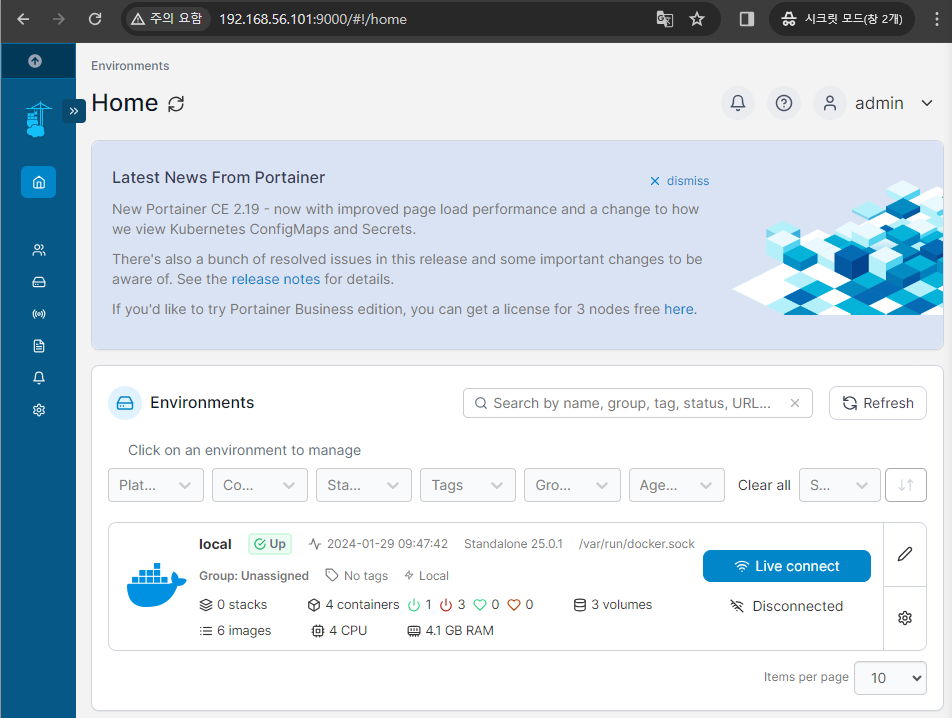The image size is (952, 718).
Task: Click Clear all filters
Action: point(764,485)
